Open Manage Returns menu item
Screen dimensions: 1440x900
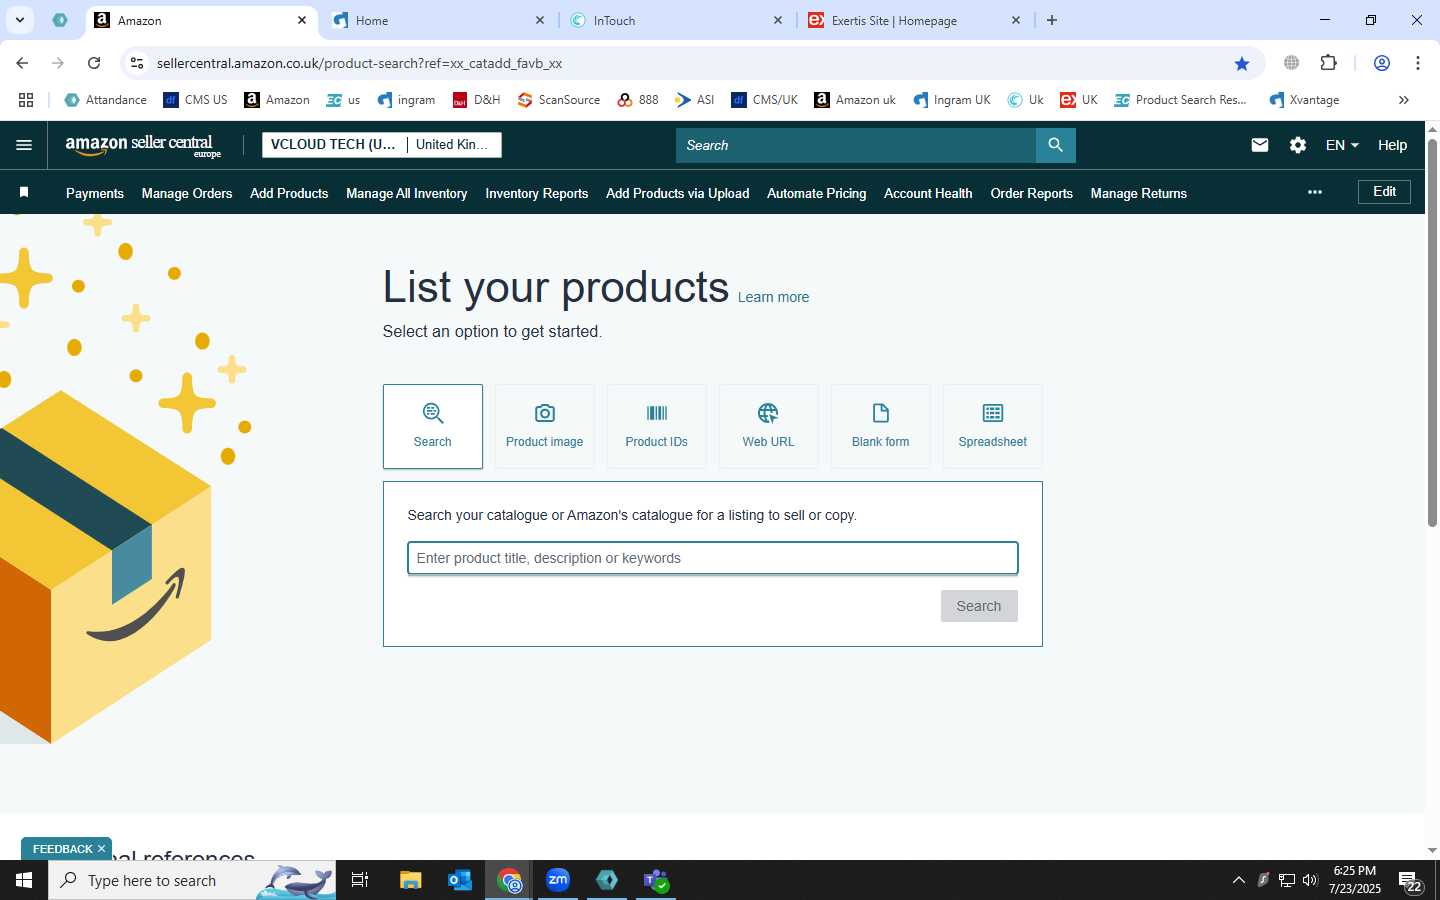[1139, 193]
